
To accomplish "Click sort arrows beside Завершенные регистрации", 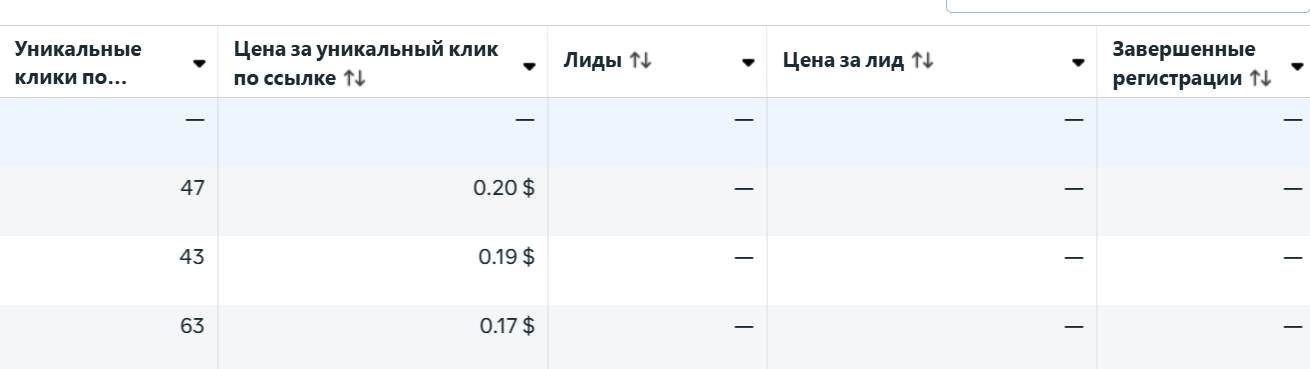I will click(1261, 79).
